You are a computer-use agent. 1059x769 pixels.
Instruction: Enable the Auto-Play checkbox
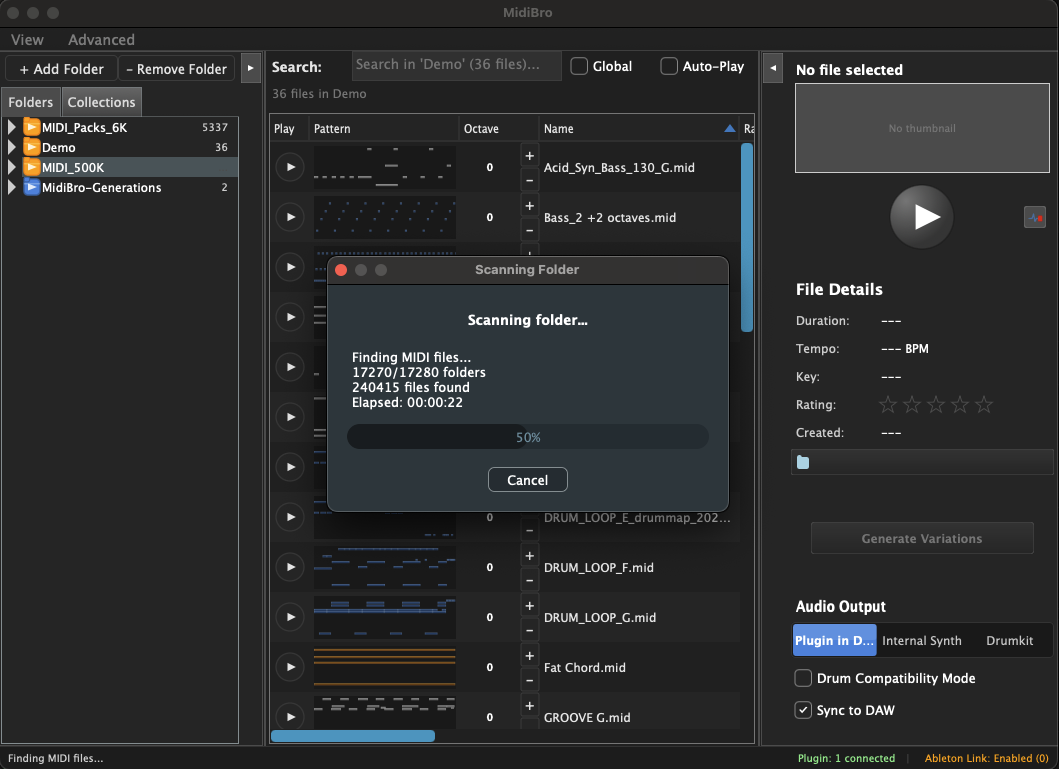[x=669, y=66]
